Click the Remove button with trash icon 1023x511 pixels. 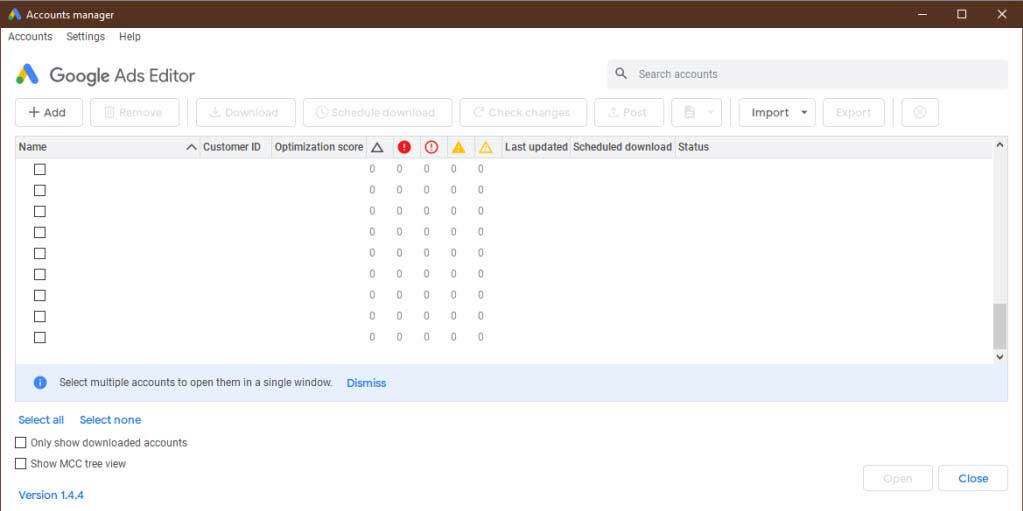134,112
